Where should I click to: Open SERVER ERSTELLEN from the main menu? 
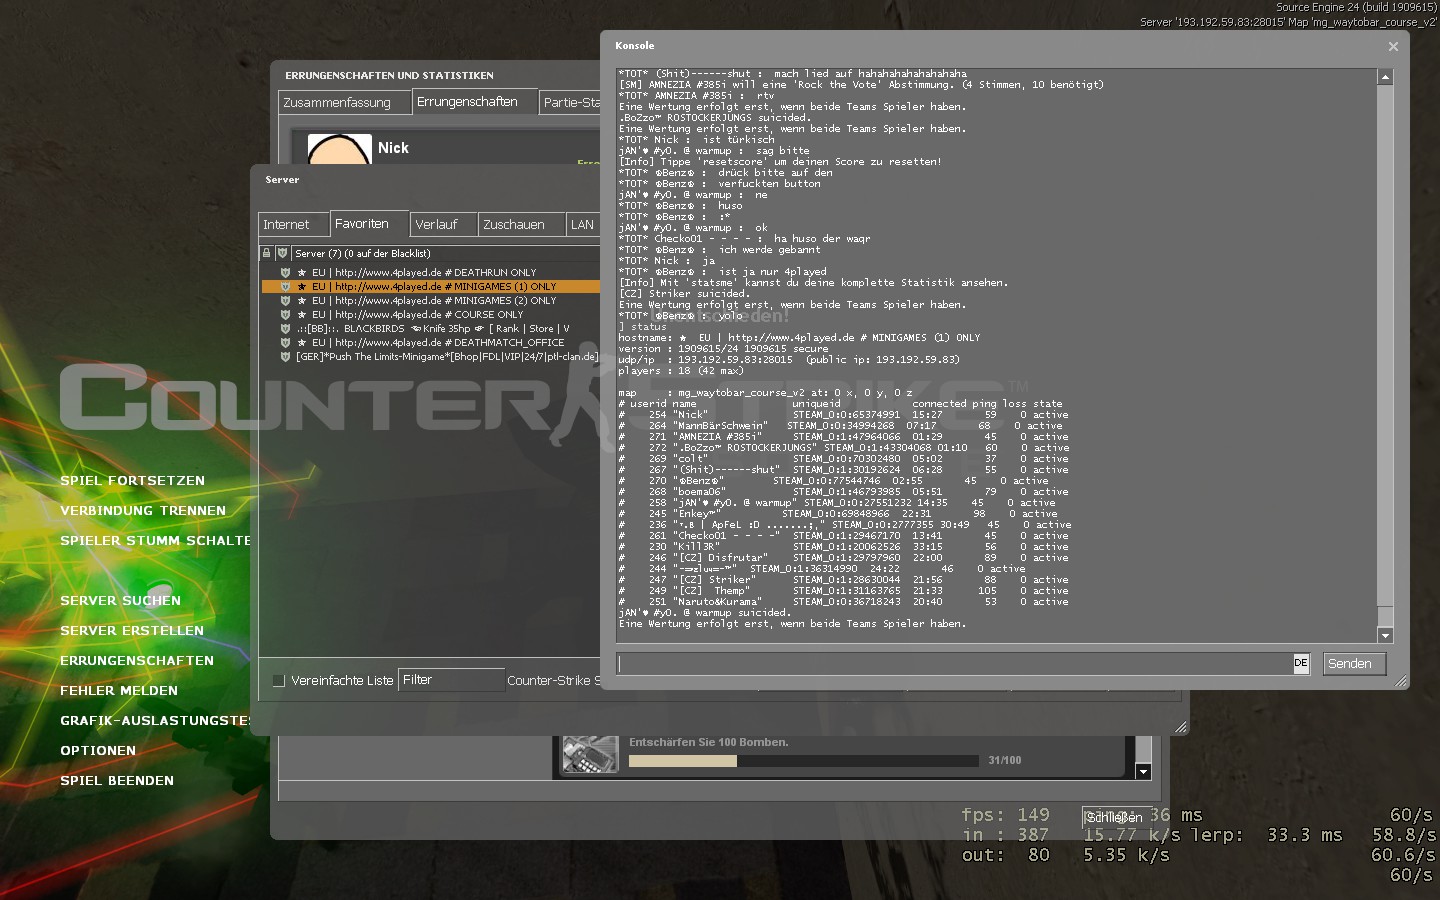click(132, 631)
